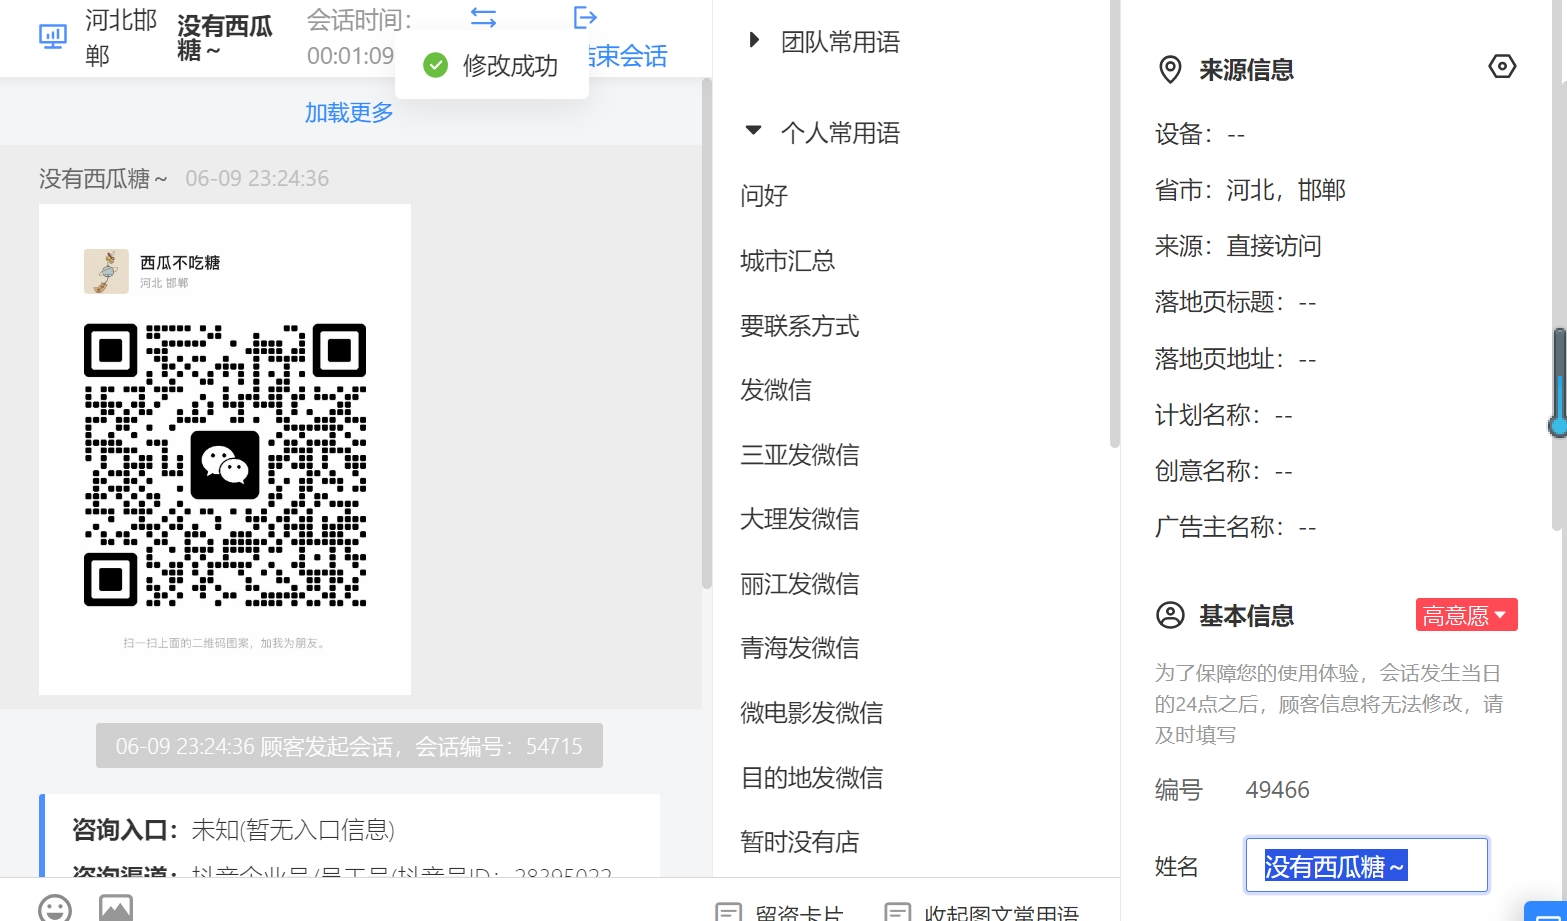The width and height of the screenshot is (1567, 921).
Task: Click the 省市：河北，邯郸 row
Action: coord(1250,190)
